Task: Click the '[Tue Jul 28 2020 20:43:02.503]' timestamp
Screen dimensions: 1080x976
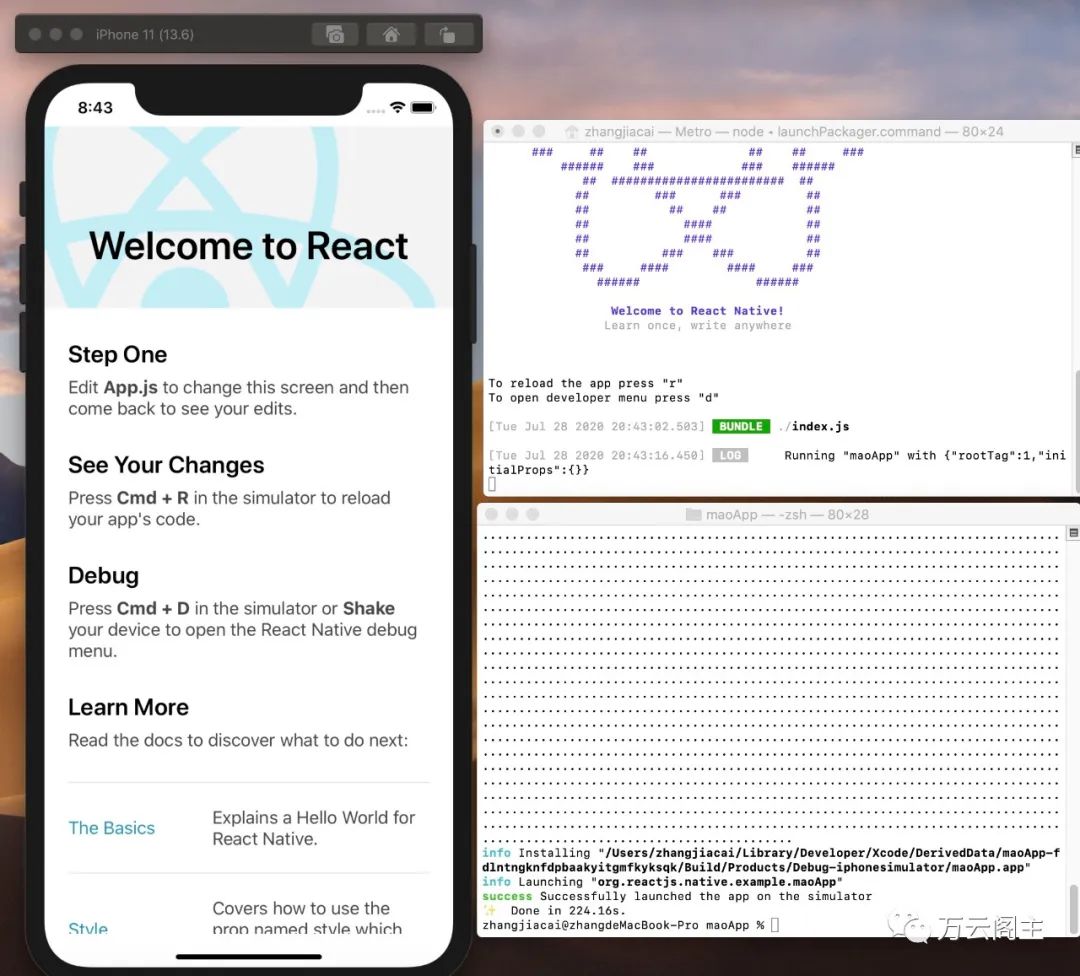Action: click(596, 426)
